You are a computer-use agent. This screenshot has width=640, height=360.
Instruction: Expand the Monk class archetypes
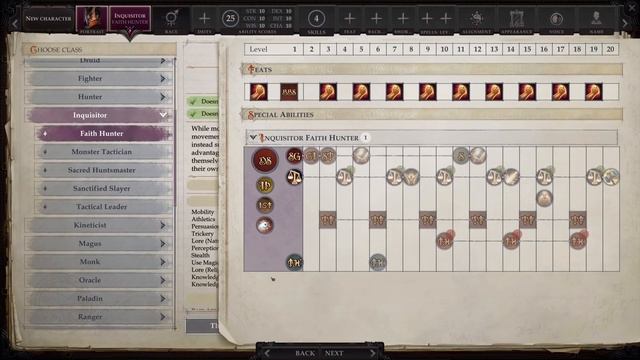(x=163, y=262)
